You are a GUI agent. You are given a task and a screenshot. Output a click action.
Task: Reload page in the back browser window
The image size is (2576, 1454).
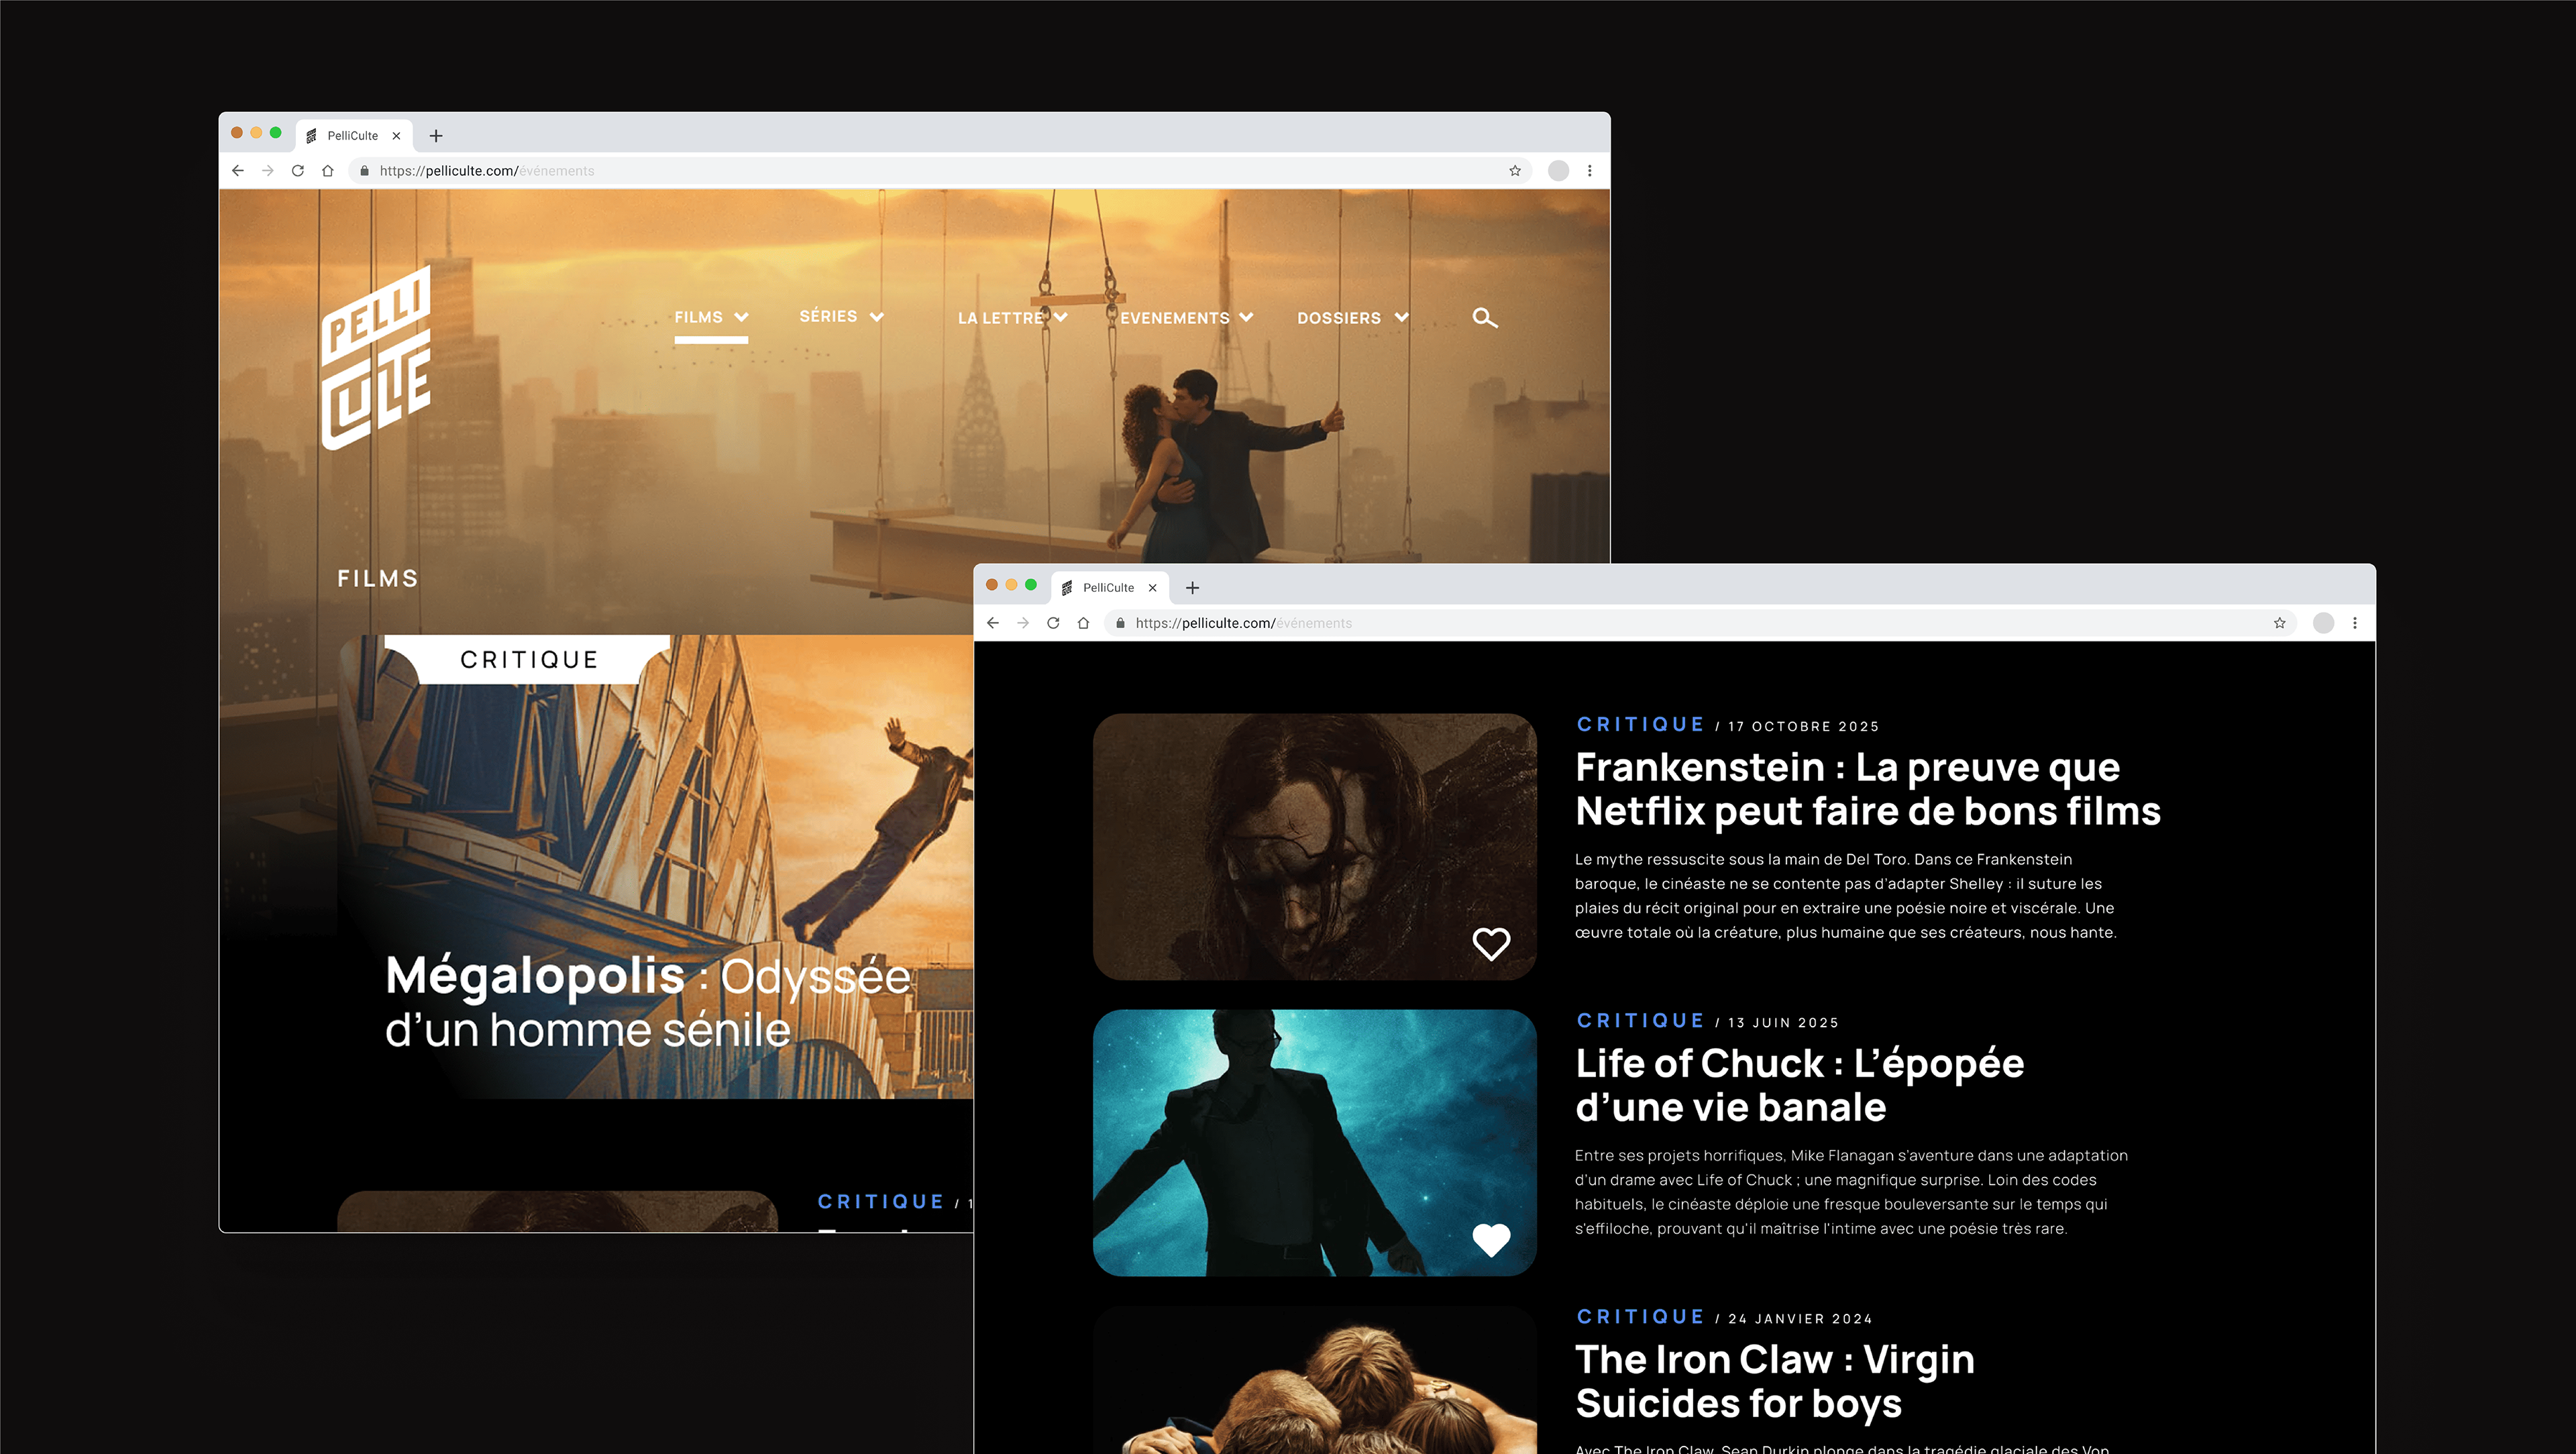[x=297, y=171]
